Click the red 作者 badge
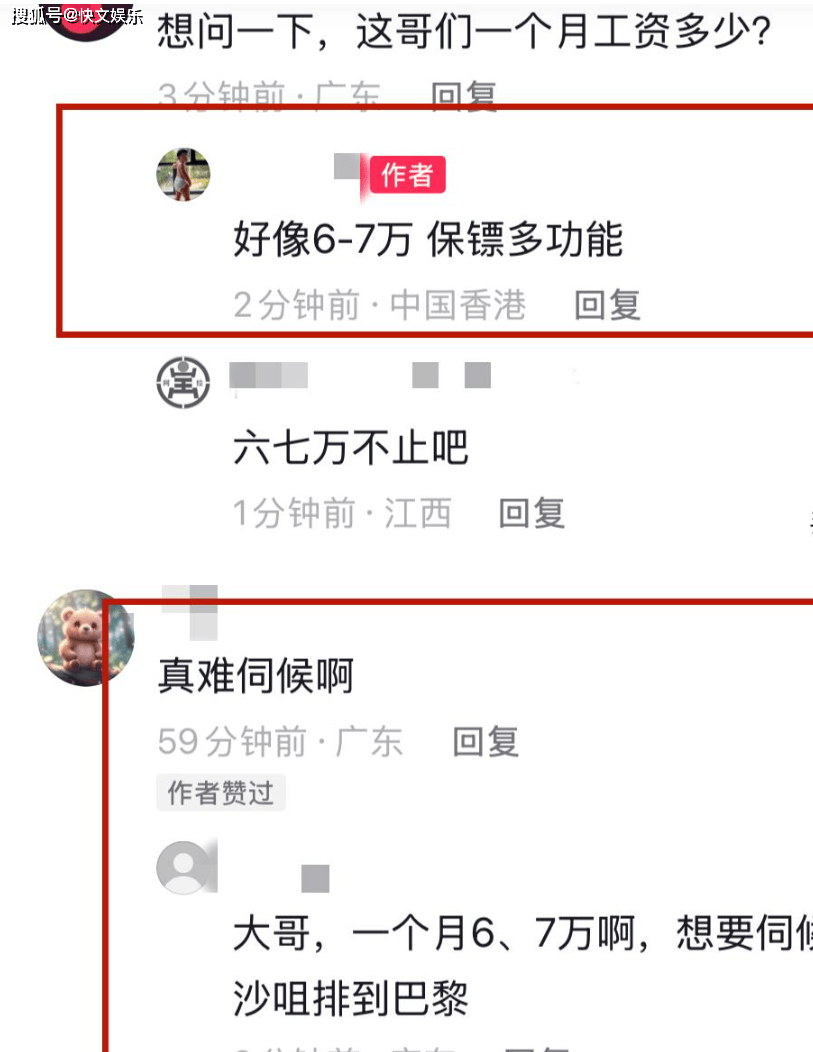Image resolution: width=813 pixels, height=1052 pixels. pyautogui.click(x=408, y=175)
